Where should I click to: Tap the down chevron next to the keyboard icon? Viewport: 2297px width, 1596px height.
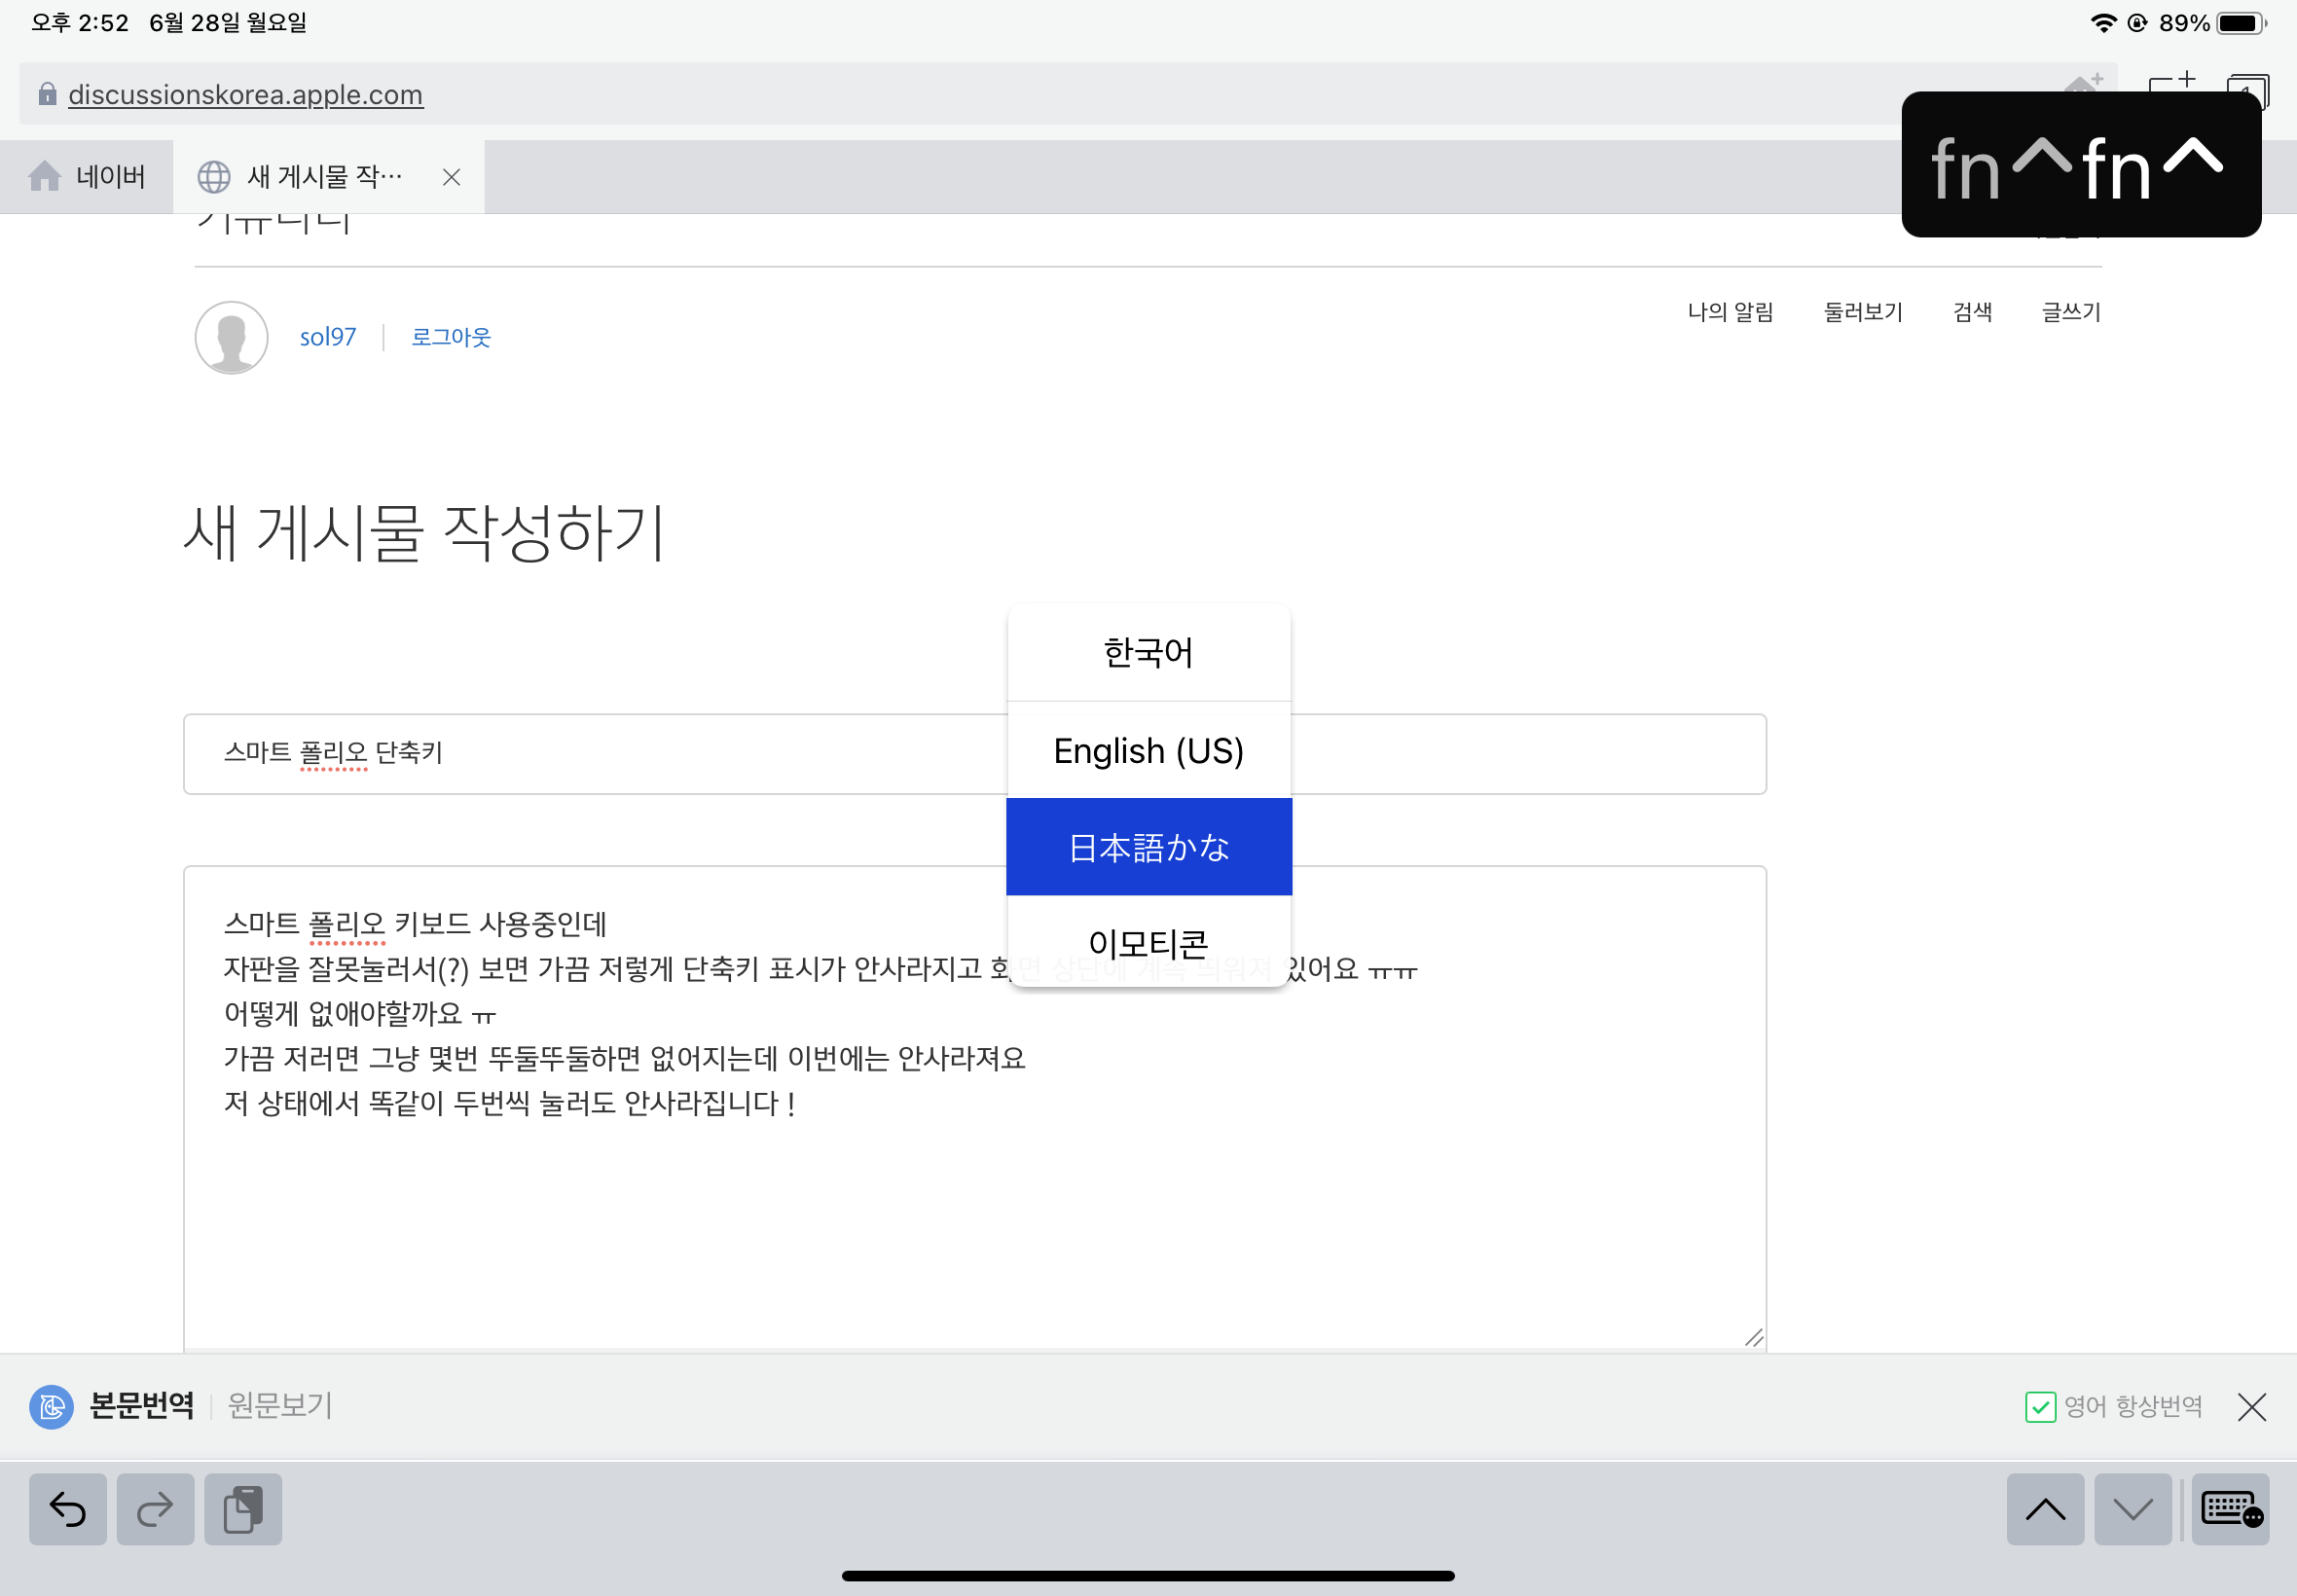2134,1509
